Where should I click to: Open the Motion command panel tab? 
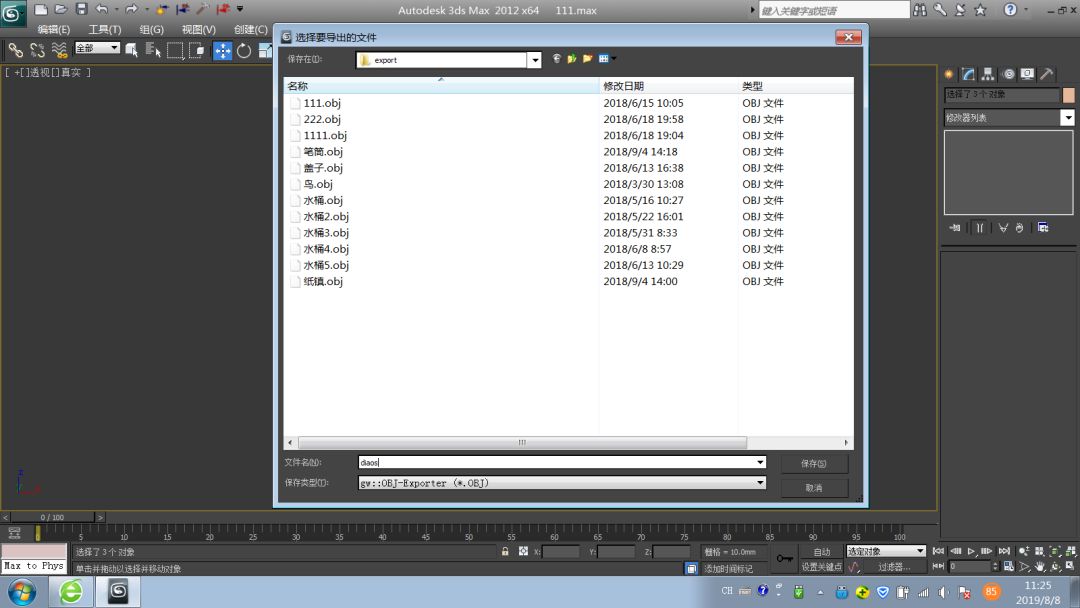[x=1008, y=74]
